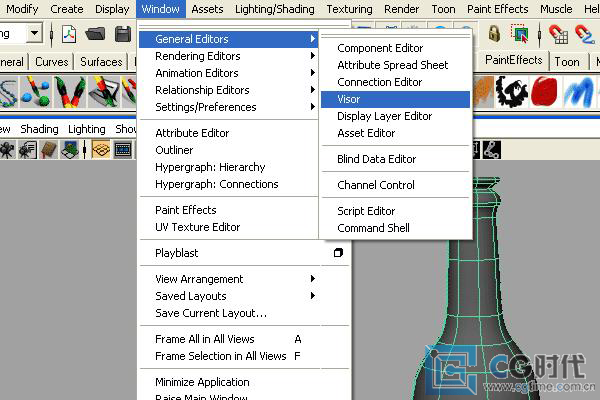
Task: Open the Modify menu
Action: [22, 9]
